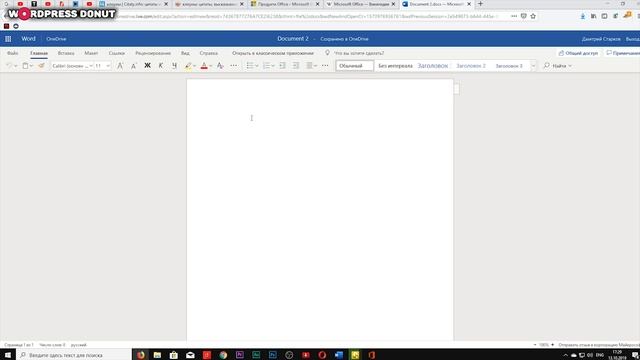Click the Word app name in header
Screen dimensions: 640x360
pos(29,39)
